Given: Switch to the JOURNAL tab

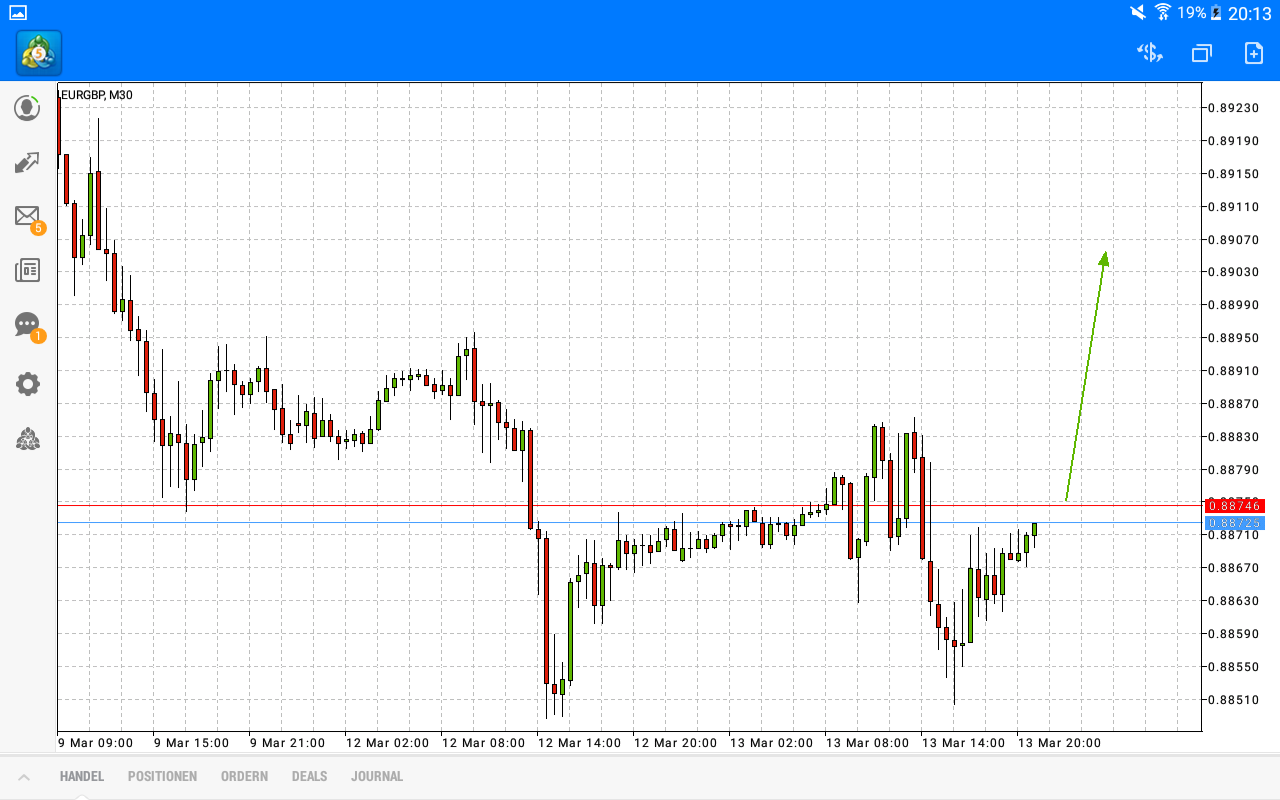Looking at the screenshot, I should click(x=377, y=776).
